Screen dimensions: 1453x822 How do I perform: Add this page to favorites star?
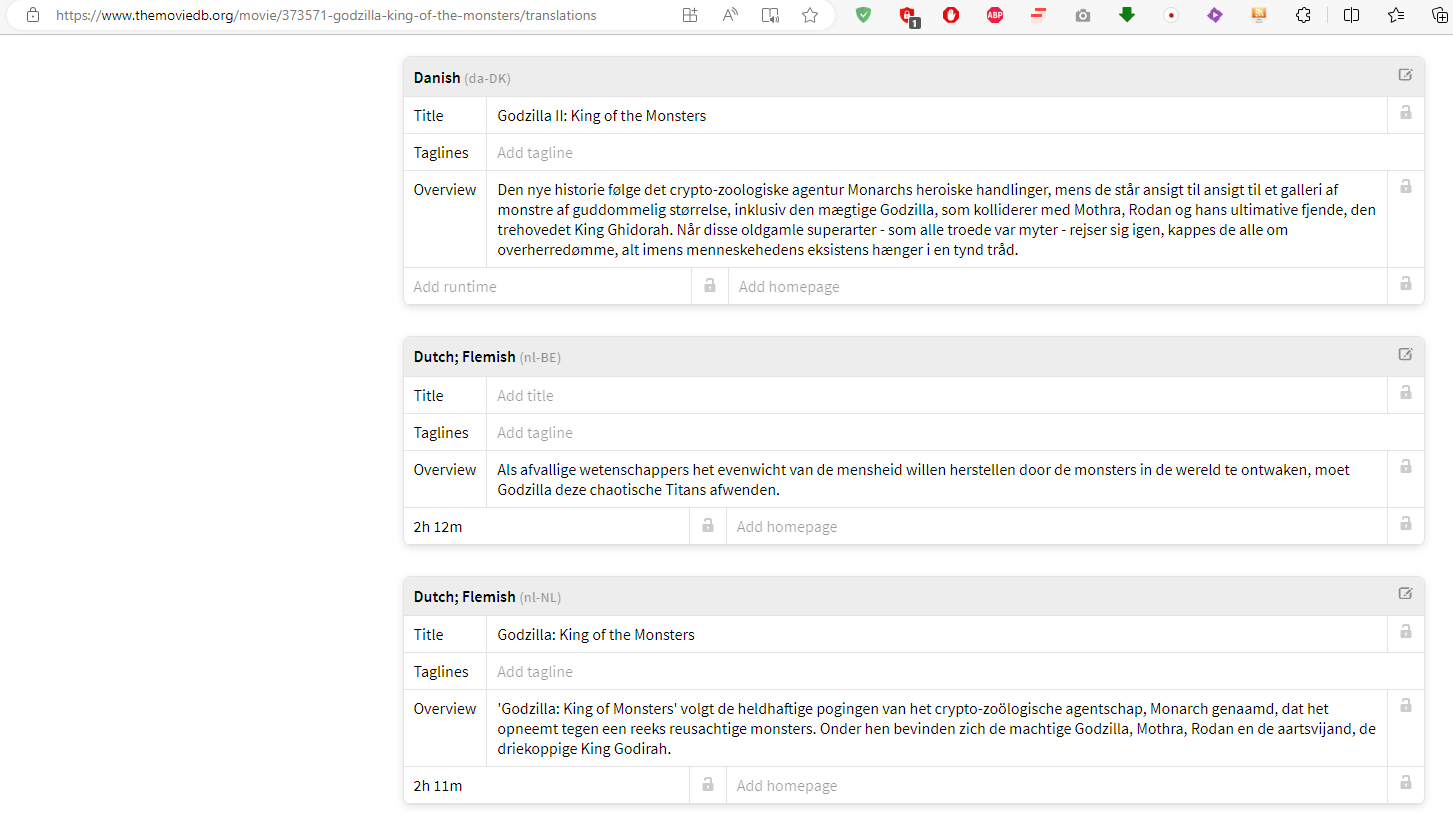tap(810, 15)
